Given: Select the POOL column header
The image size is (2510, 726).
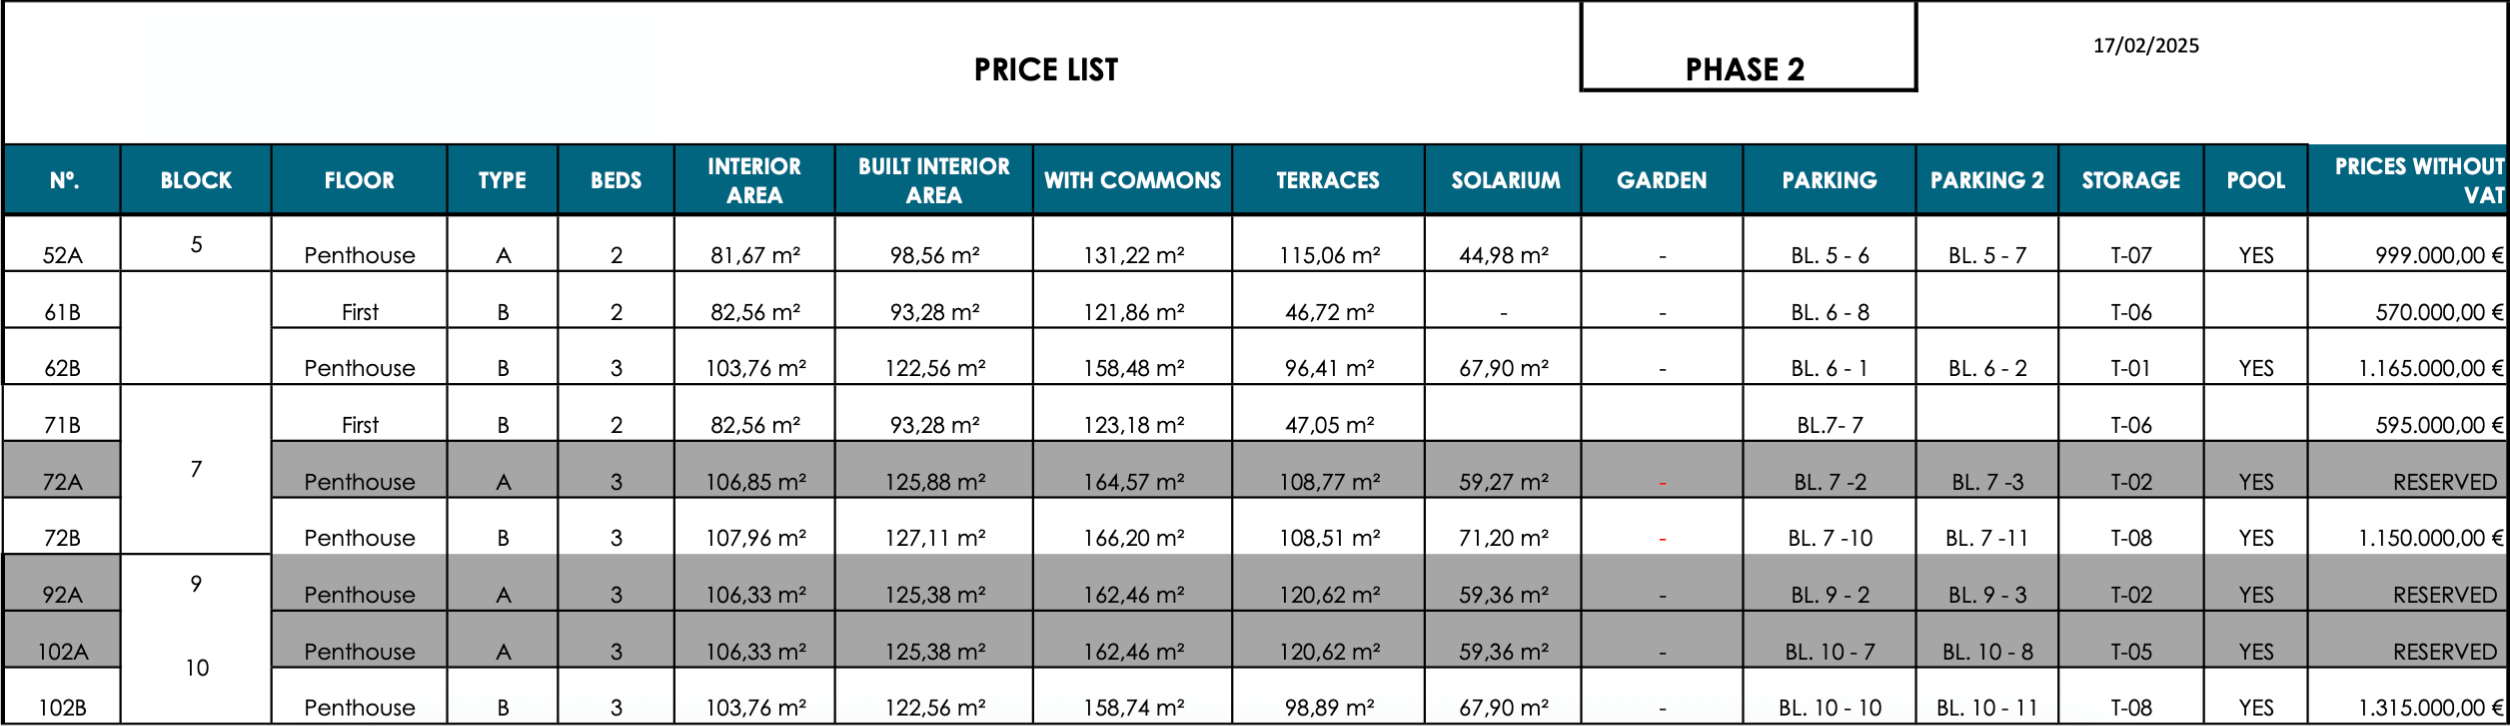Looking at the screenshot, I should [2256, 180].
